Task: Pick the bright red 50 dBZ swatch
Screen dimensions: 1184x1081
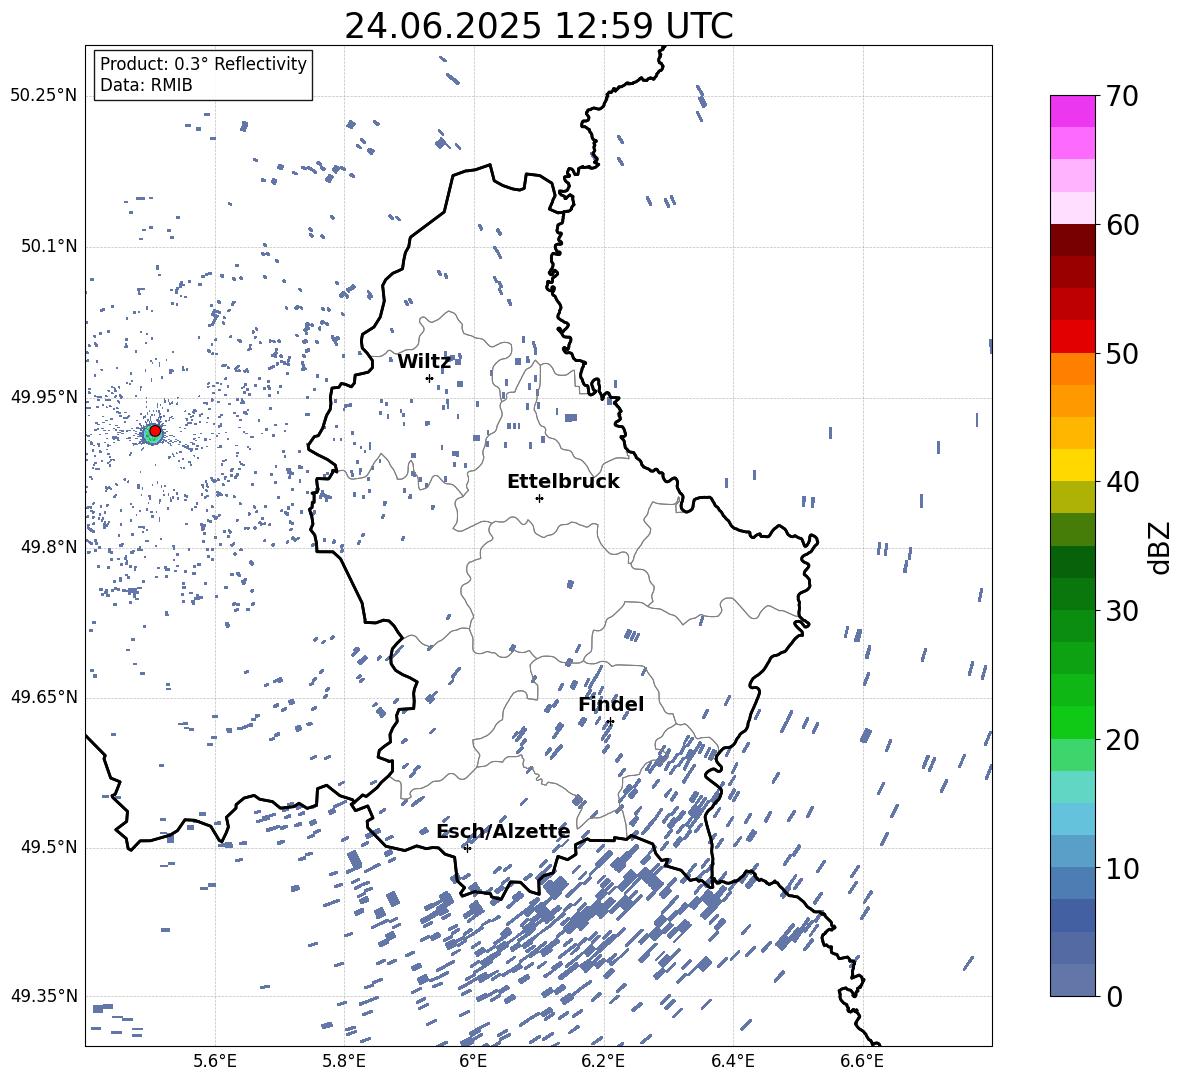Action: [x=1073, y=337]
